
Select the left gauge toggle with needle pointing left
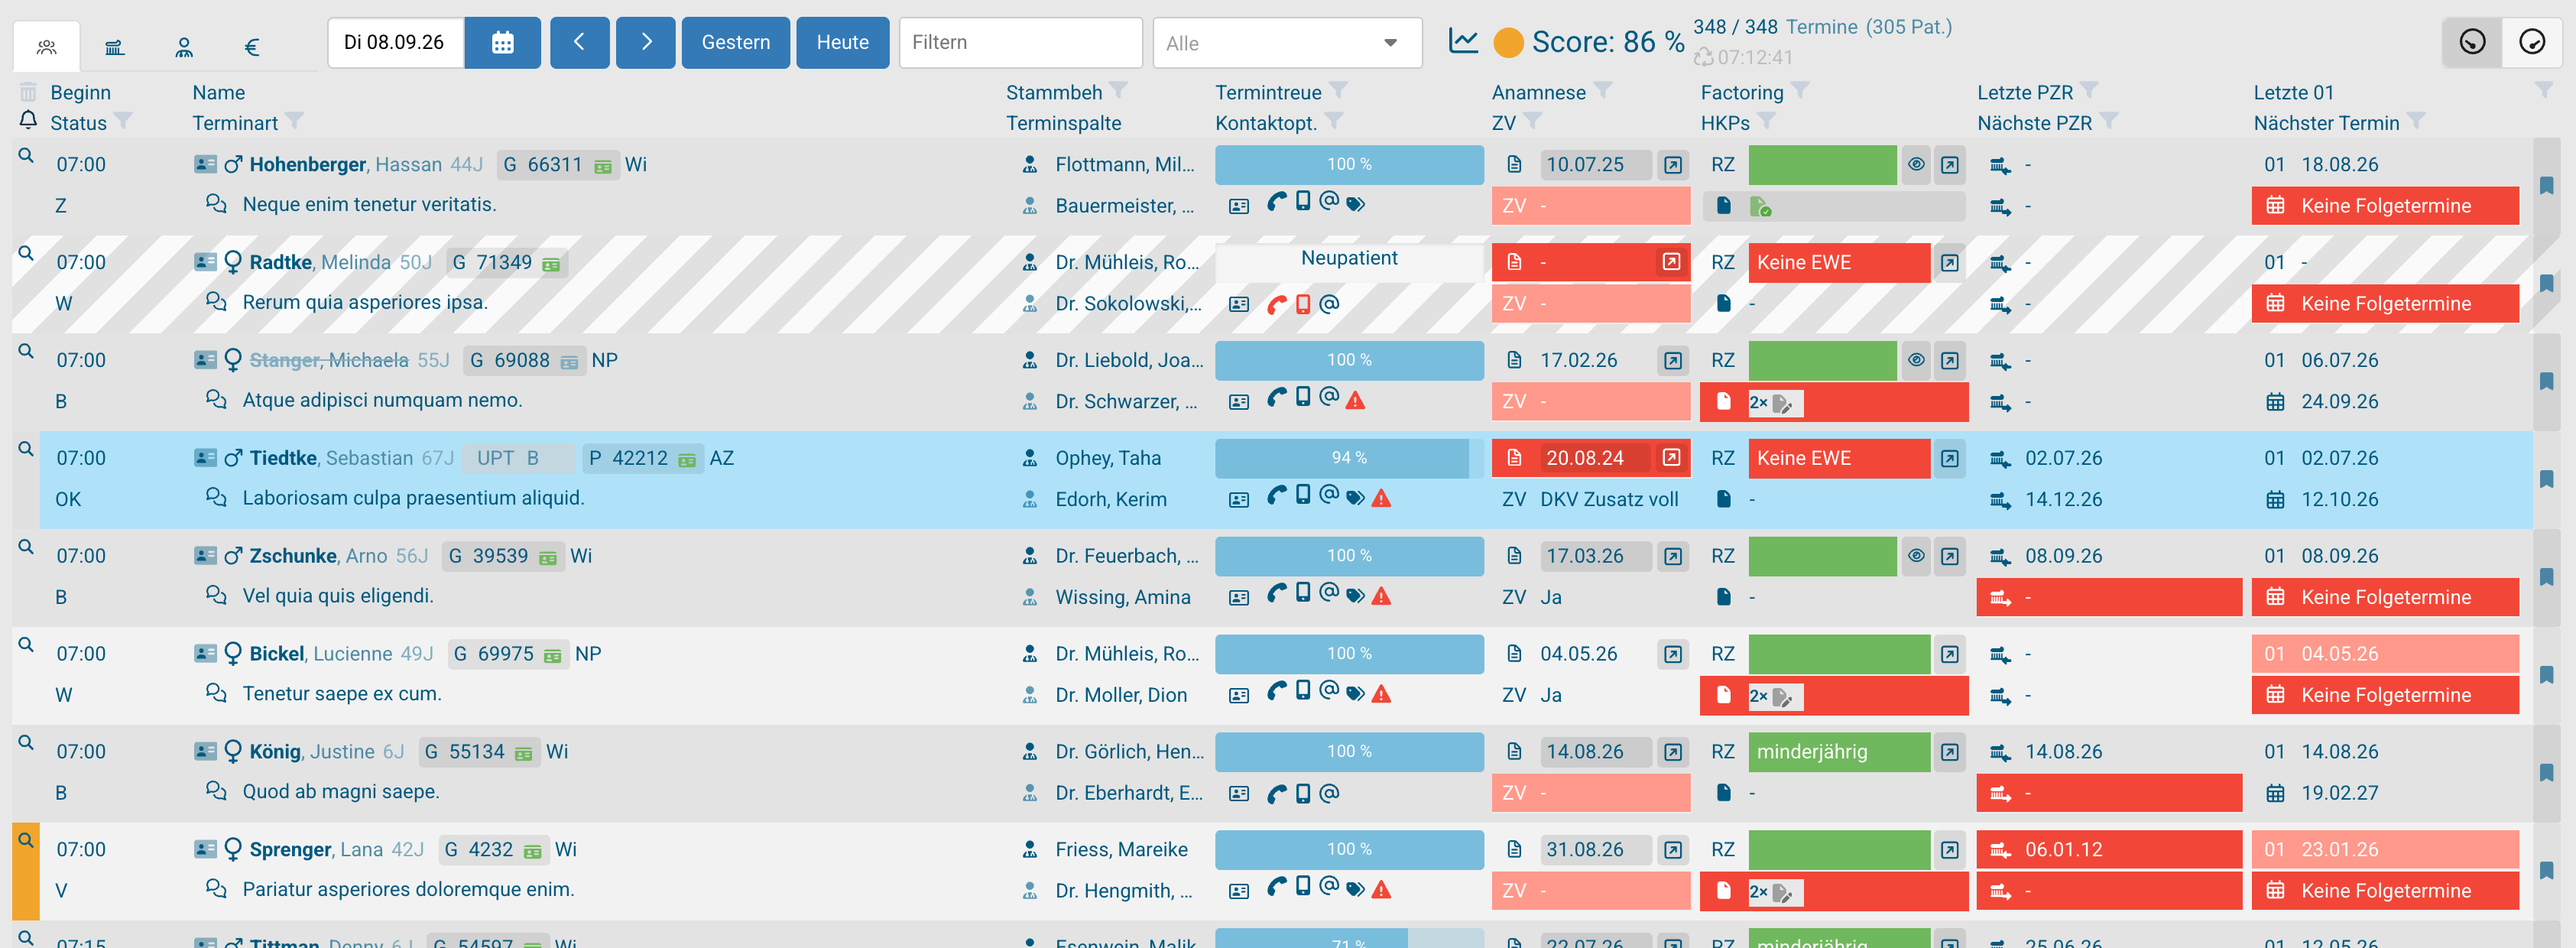pos(2472,42)
